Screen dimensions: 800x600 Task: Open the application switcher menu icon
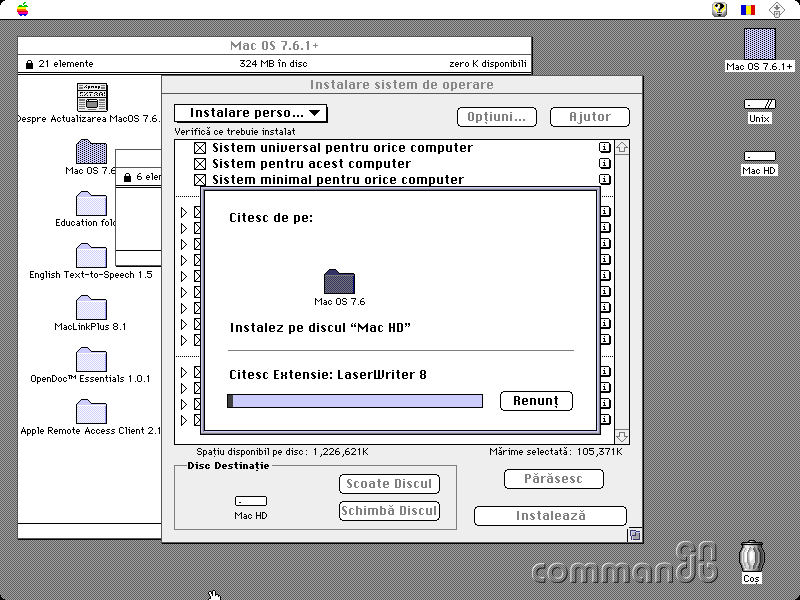tap(777, 9)
